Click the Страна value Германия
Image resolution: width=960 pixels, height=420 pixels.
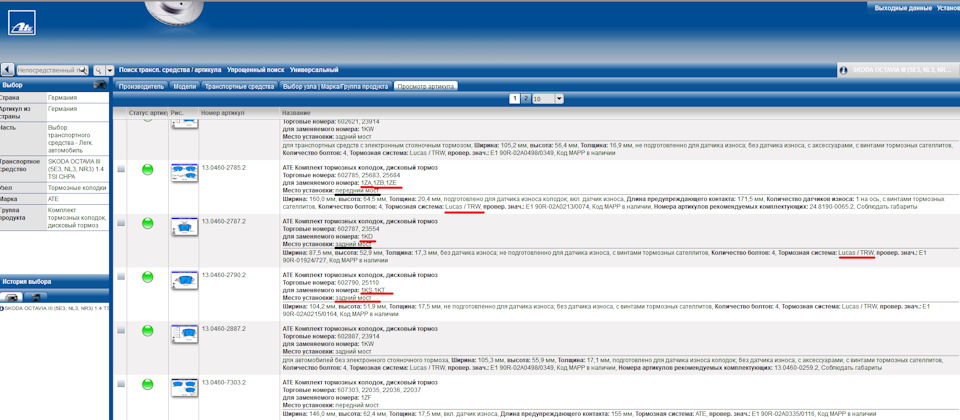tap(62, 97)
